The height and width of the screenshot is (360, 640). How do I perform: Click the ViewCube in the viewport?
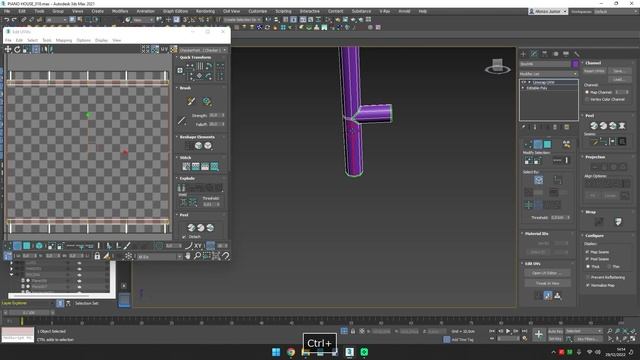click(497, 66)
